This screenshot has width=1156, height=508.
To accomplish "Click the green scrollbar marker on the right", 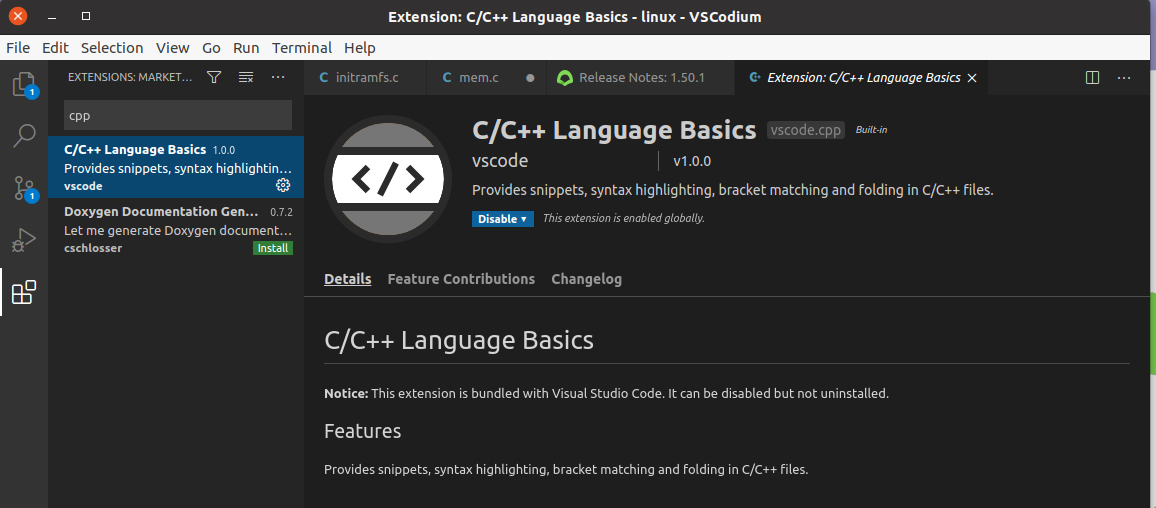I will (x=1153, y=334).
